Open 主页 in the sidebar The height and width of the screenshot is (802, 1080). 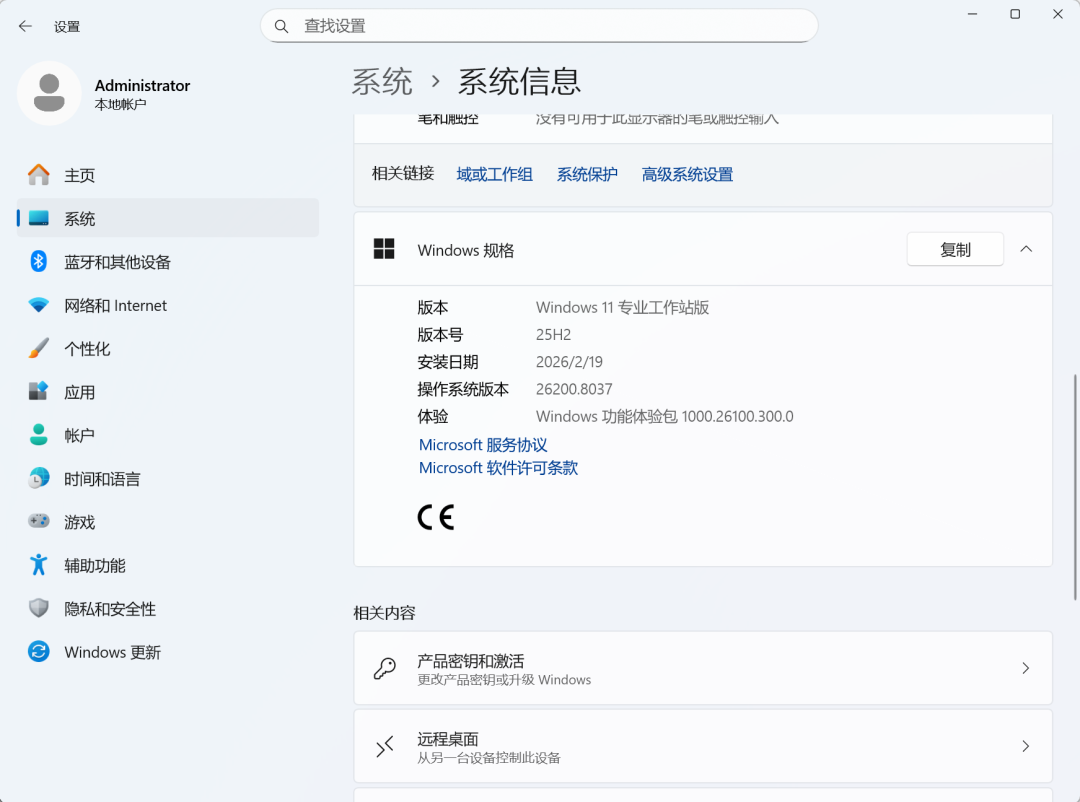pos(167,175)
